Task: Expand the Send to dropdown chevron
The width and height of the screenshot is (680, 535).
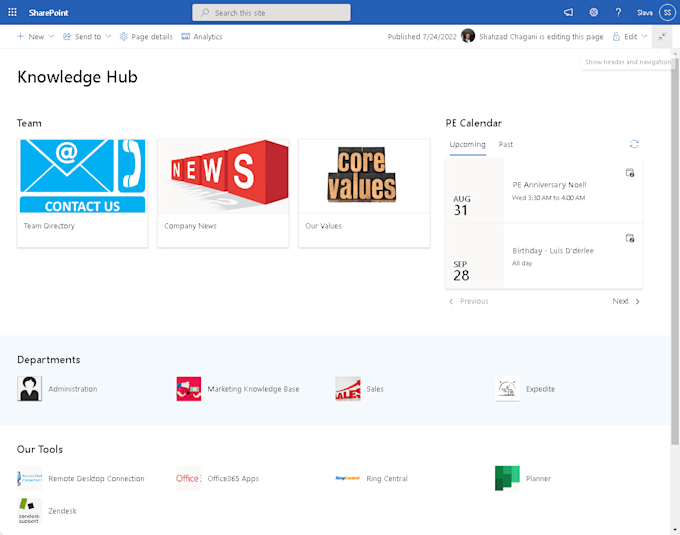Action: (108, 36)
